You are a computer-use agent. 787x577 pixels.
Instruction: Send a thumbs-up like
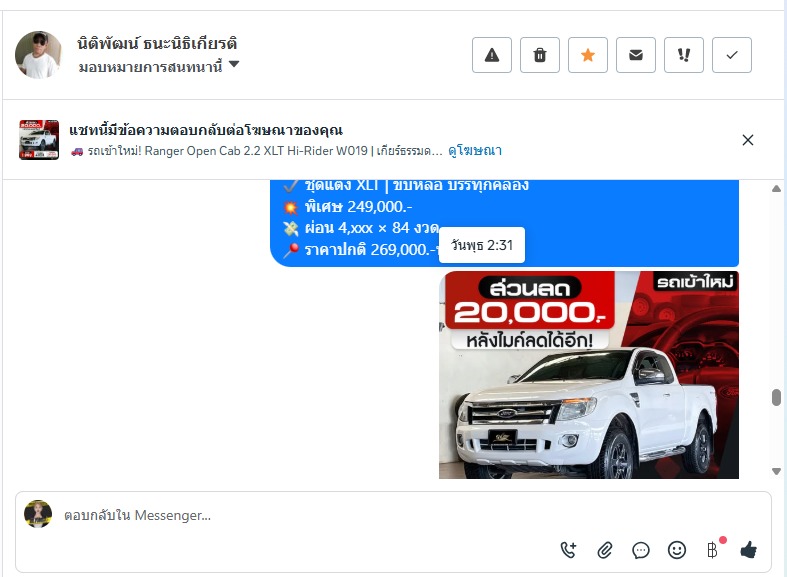tap(748, 550)
